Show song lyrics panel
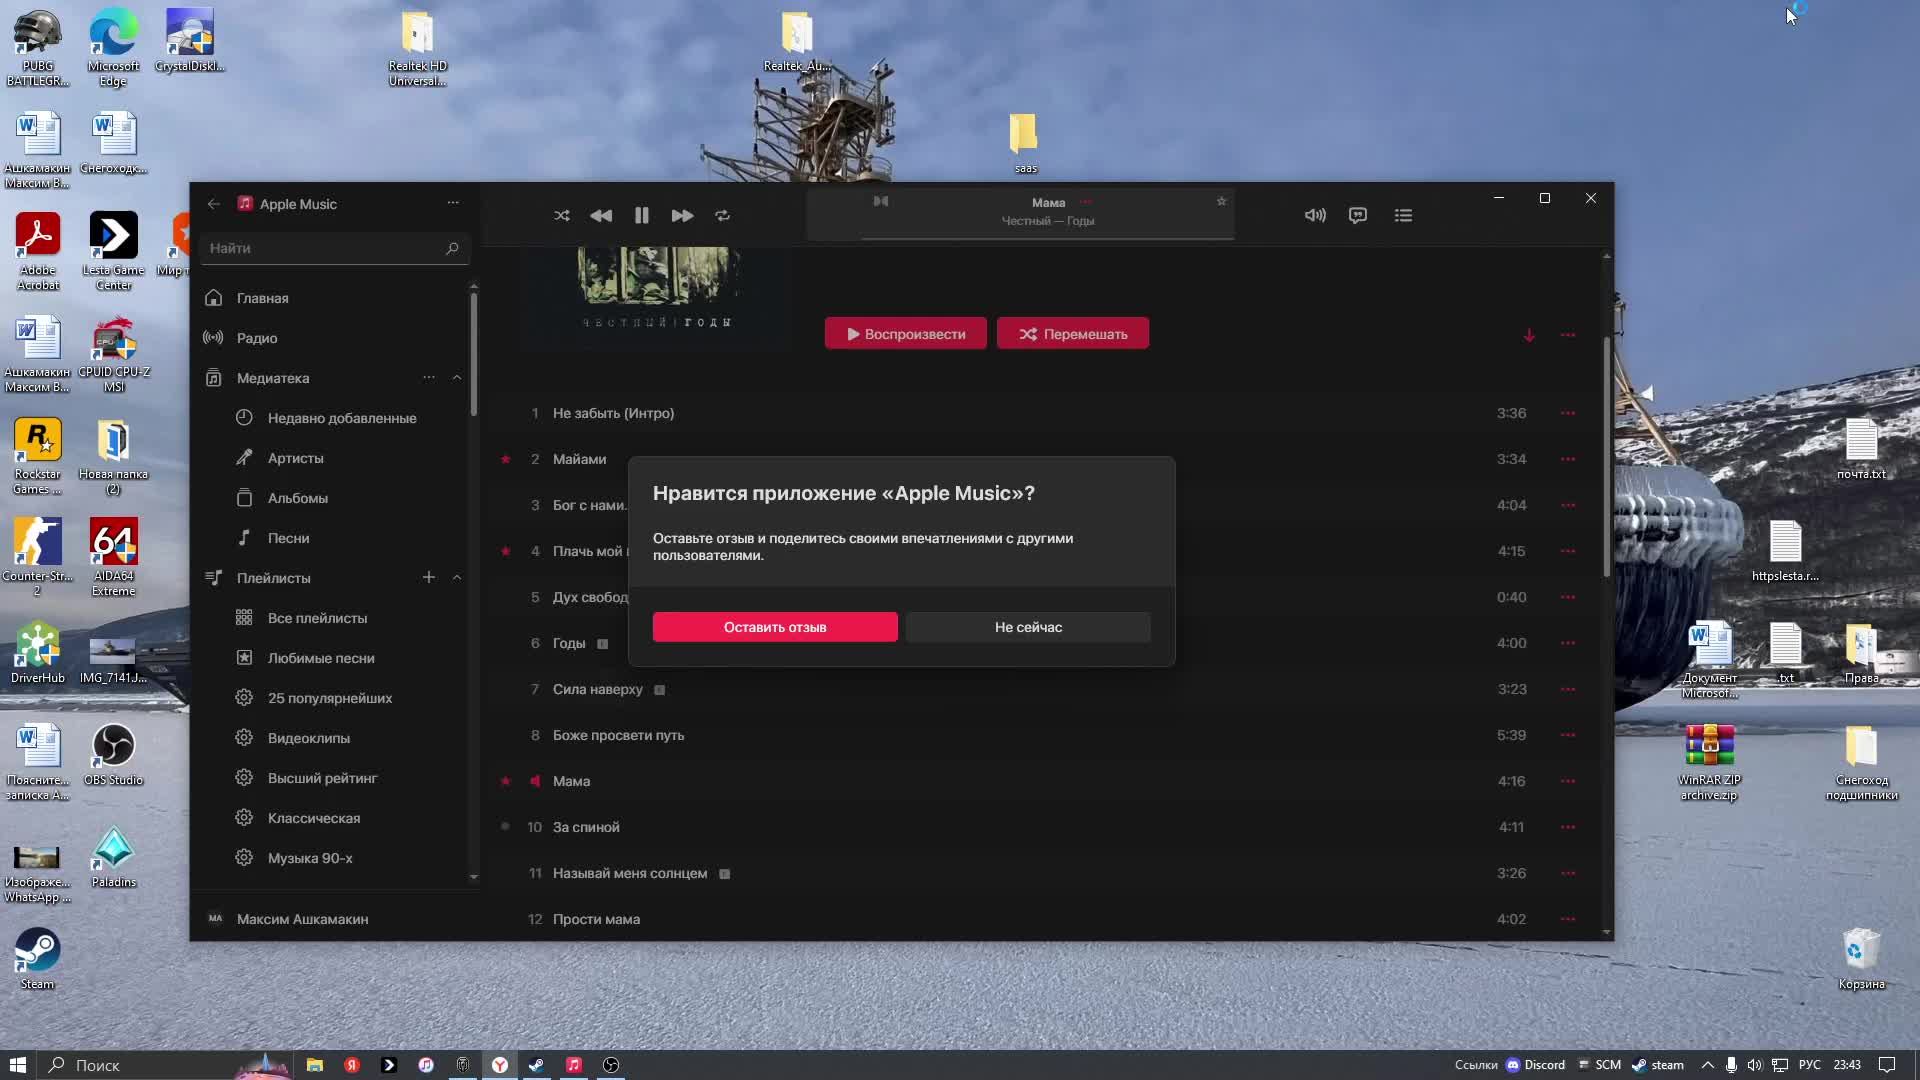 1358,216
